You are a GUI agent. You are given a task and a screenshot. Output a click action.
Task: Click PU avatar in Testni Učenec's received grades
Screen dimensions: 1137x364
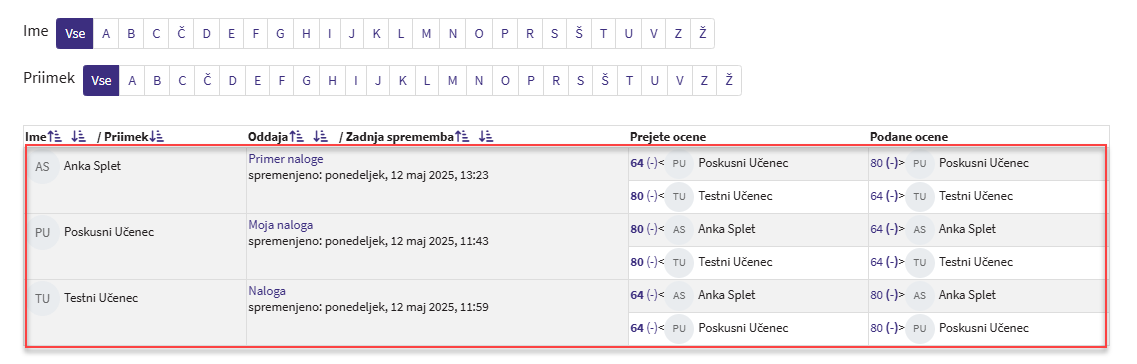coord(679,328)
